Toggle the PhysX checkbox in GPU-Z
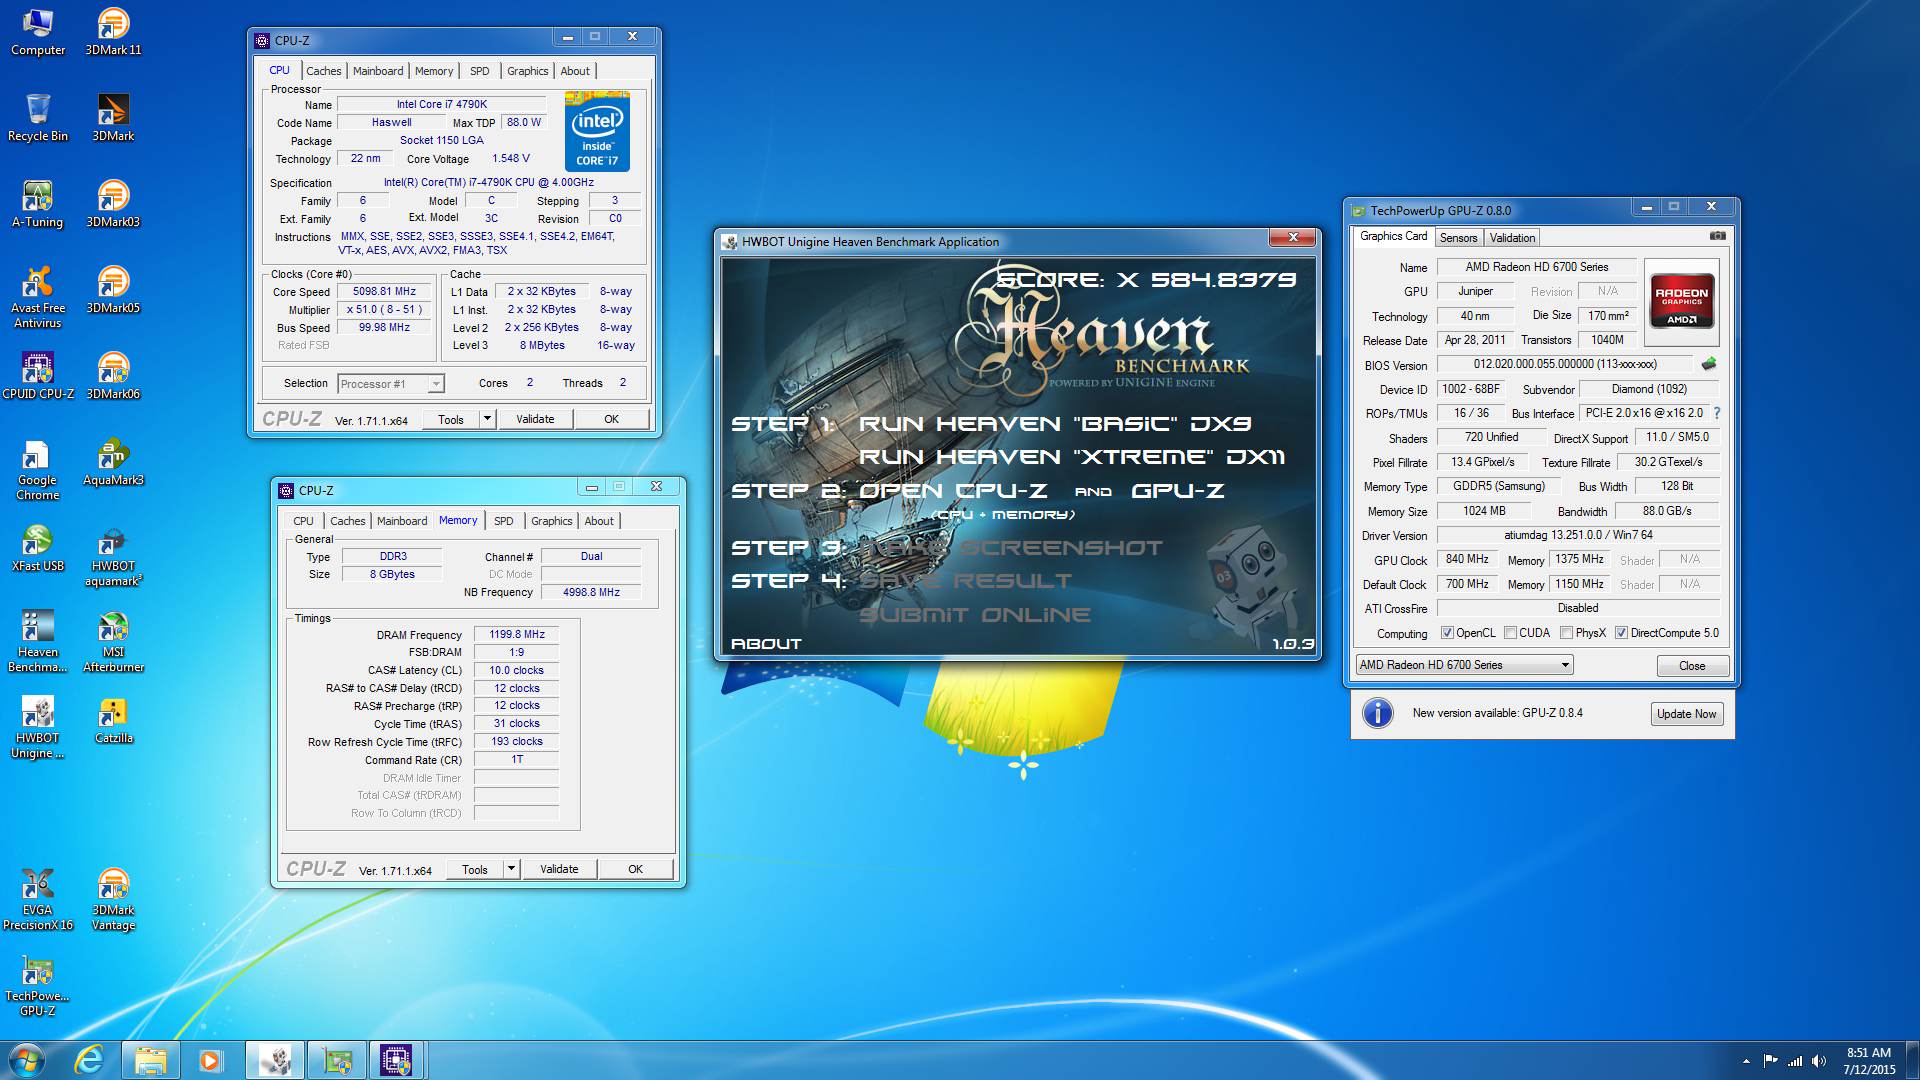This screenshot has width=1920, height=1080. 1566,633
